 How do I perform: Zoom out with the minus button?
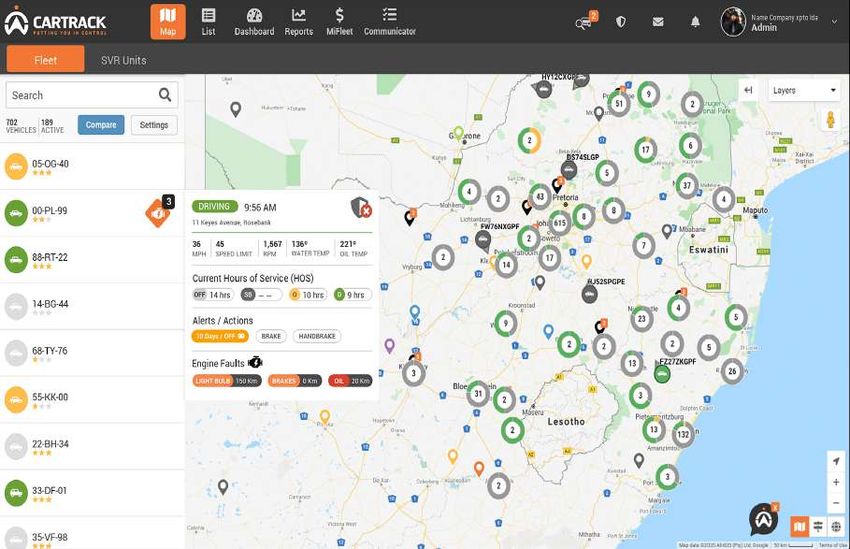coord(836,502)
